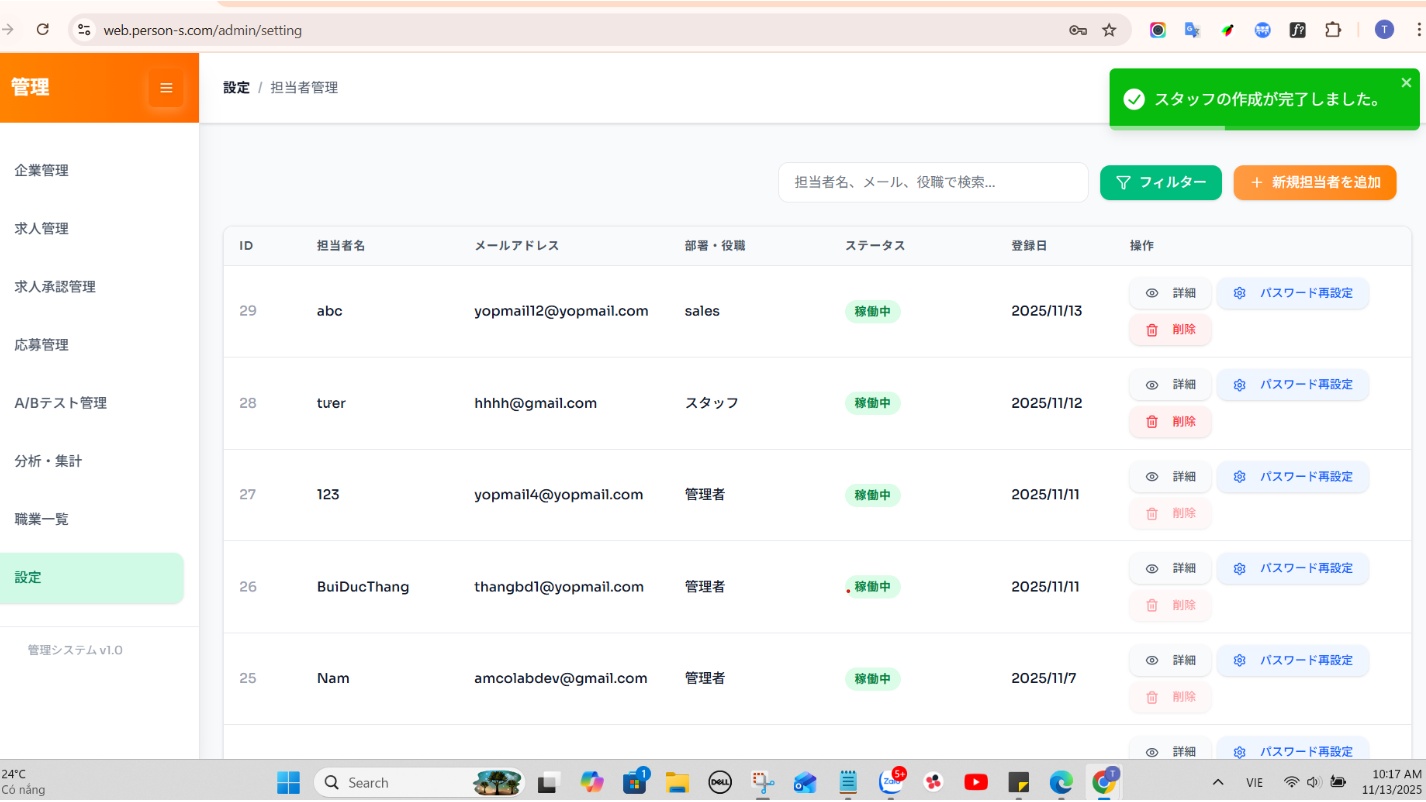The width and height of the screenshot is (1426, 802).
Task: Navigate to 分析・集計 section
Action: pyautogui.click(x=48, y=461)
